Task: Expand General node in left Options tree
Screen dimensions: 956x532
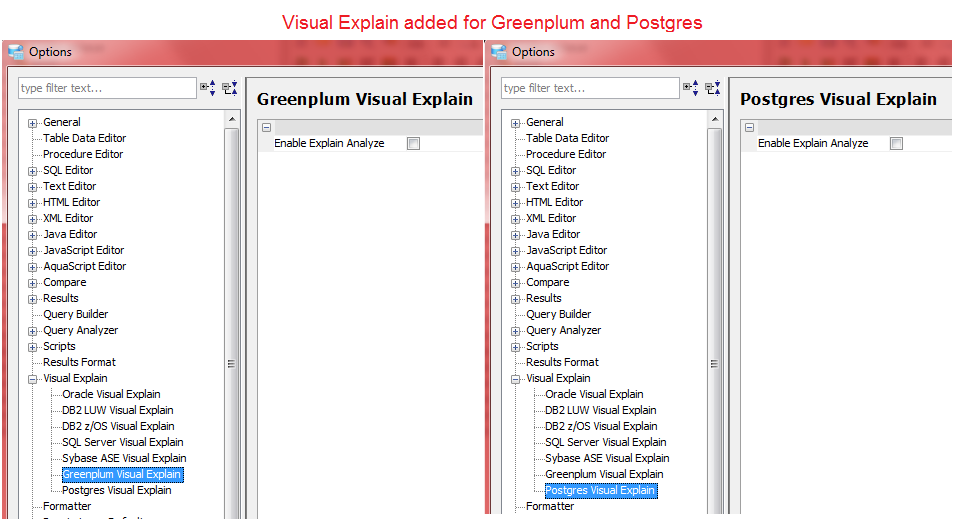Action: (x=32, y=123)
